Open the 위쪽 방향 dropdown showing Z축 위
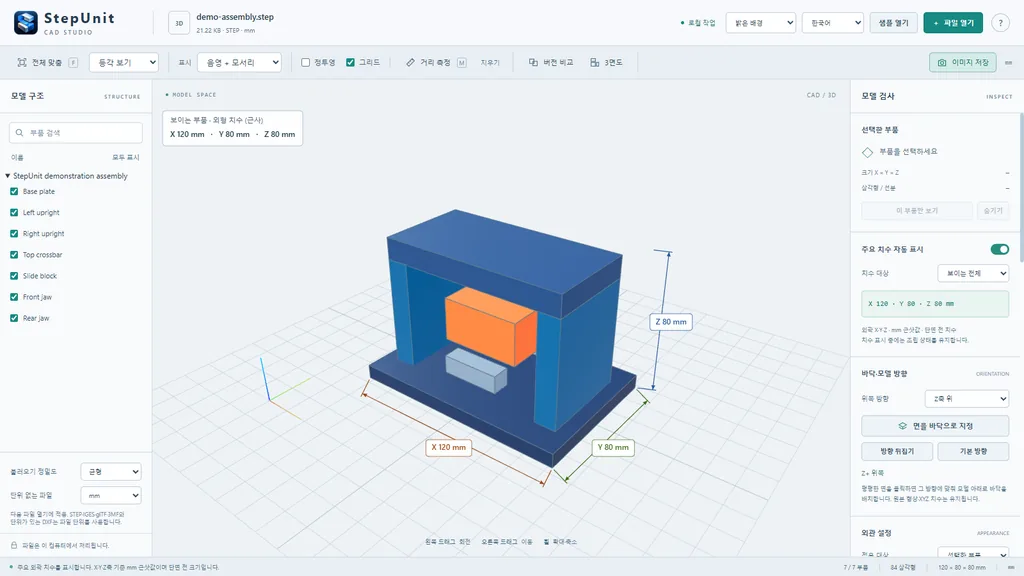This screenshot has height=576, width=1024. pyautogui.click(x=967, y=398)
